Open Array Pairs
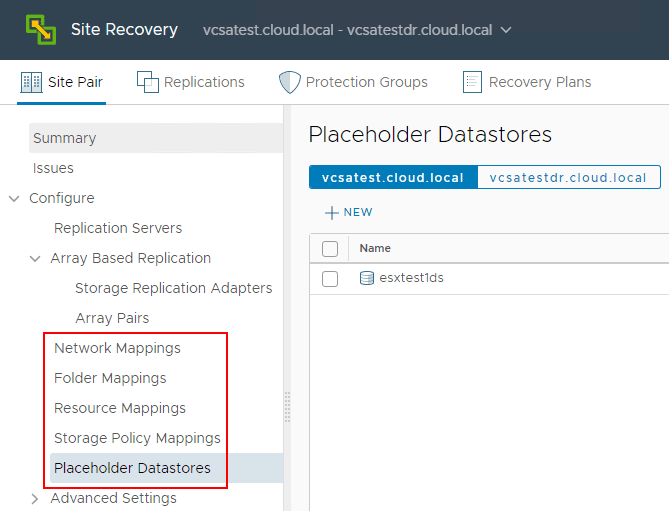This screenshot has width=669, height=511. click(x=112, y=318)
